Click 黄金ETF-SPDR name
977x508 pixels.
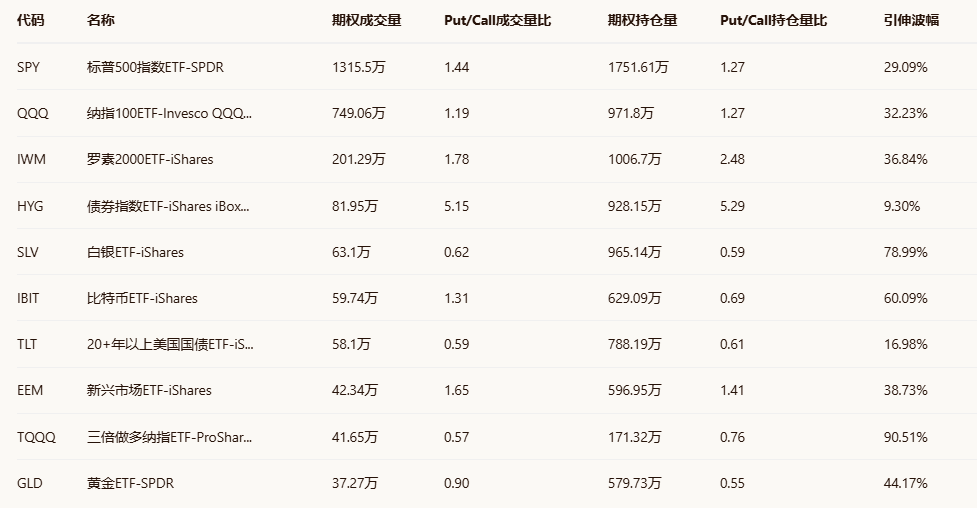click(132, 483)
